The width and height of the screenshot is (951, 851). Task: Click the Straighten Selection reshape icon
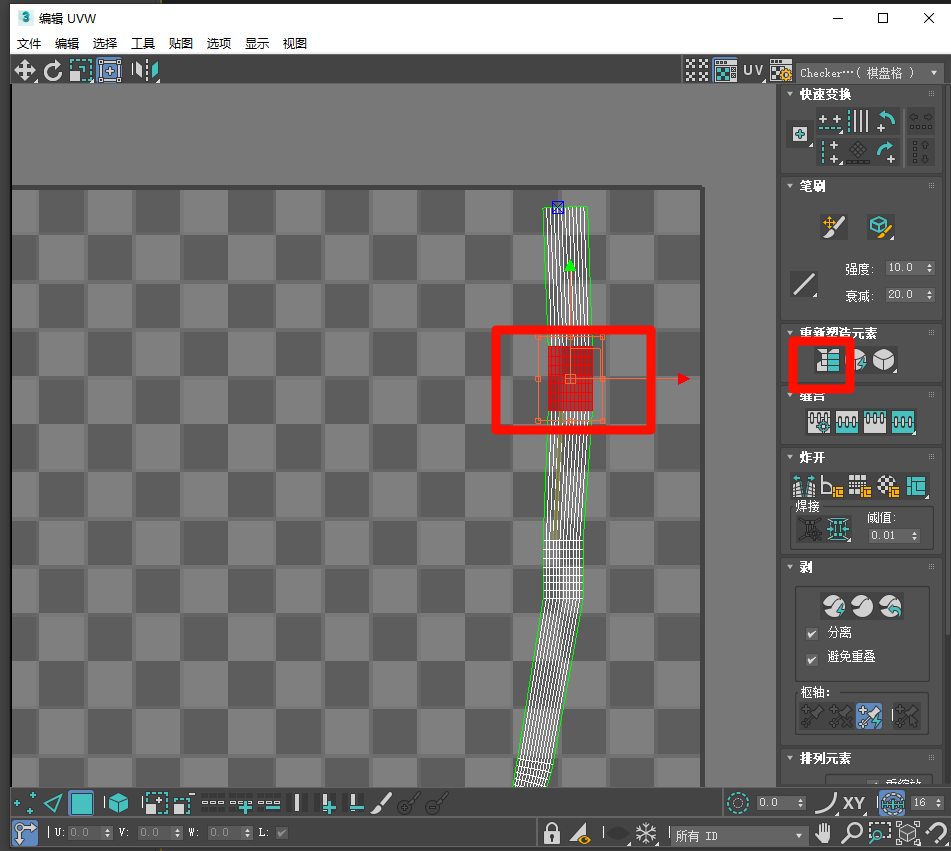coord(827,361)
